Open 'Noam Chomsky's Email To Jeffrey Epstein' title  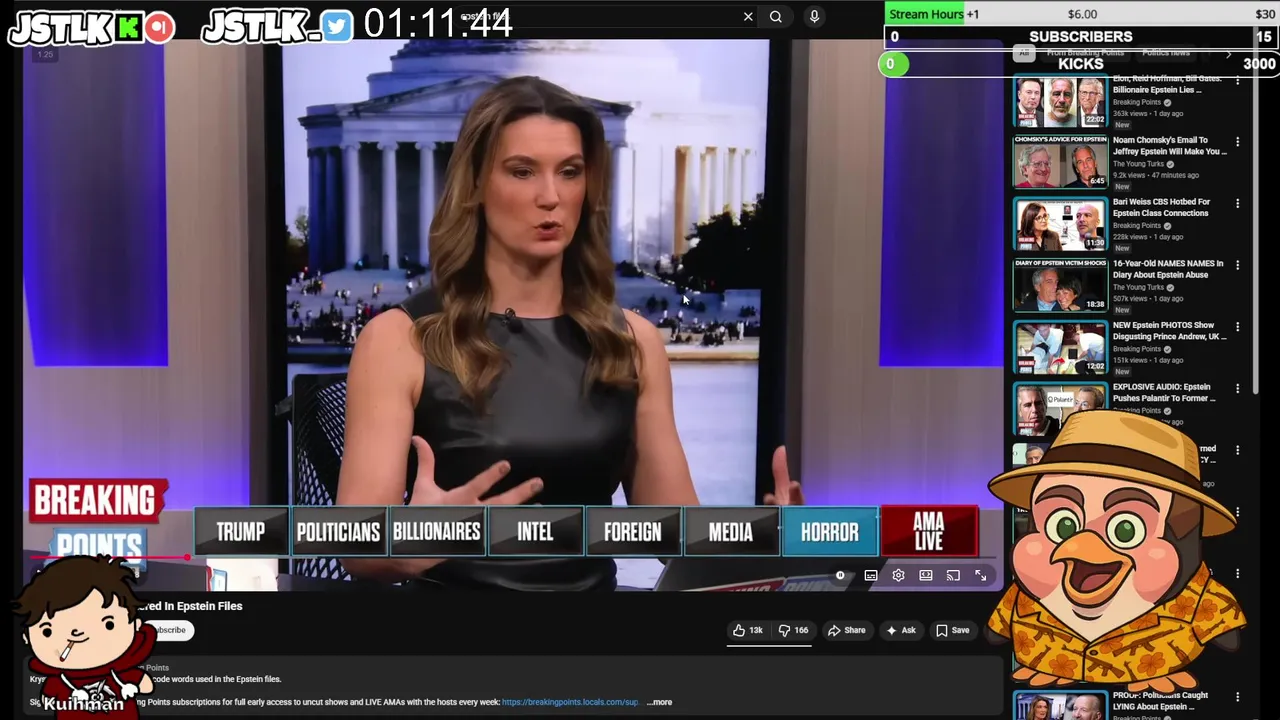coord(1170,146)
